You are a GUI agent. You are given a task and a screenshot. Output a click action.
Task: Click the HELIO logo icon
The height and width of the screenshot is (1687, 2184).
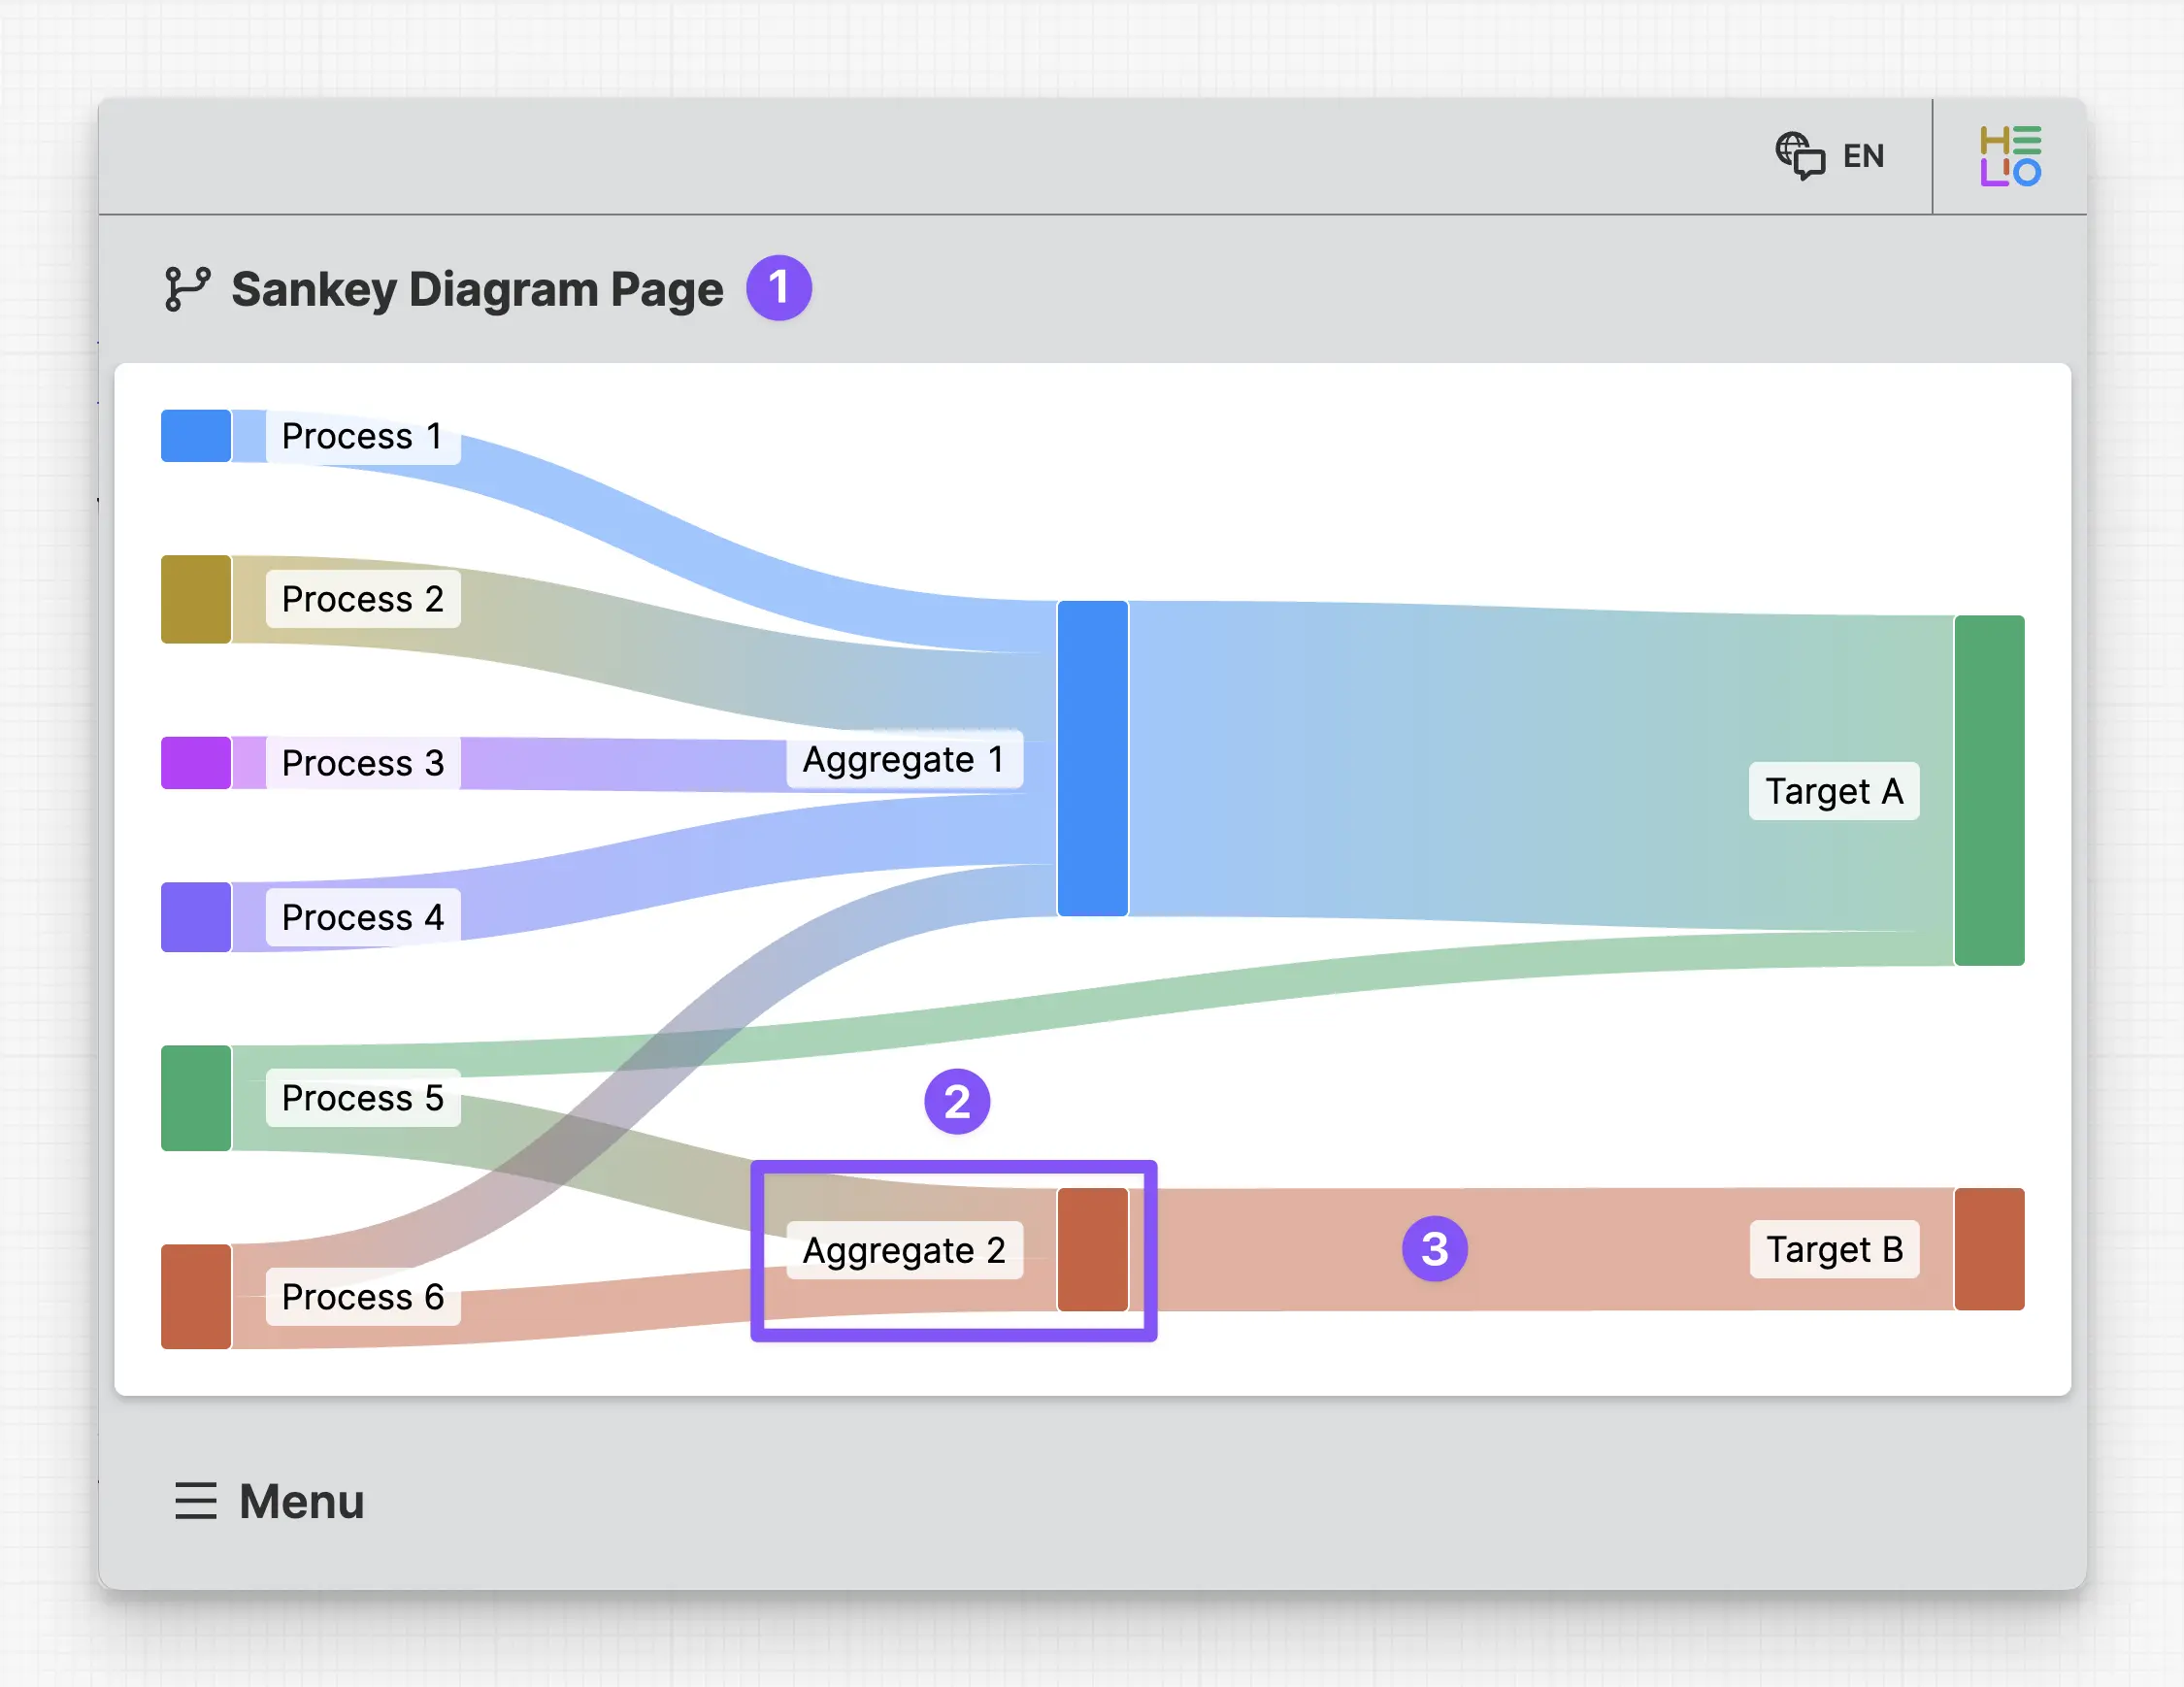[2009, 157]
